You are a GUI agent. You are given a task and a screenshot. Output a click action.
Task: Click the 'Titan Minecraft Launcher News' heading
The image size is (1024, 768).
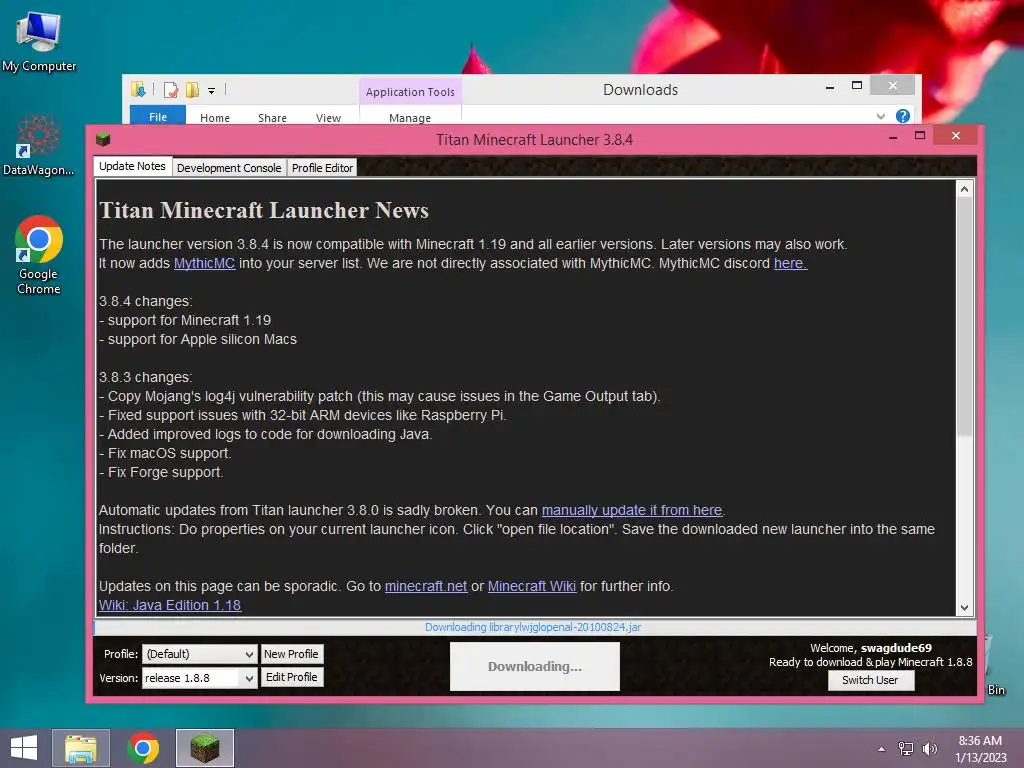coord(264,210)
